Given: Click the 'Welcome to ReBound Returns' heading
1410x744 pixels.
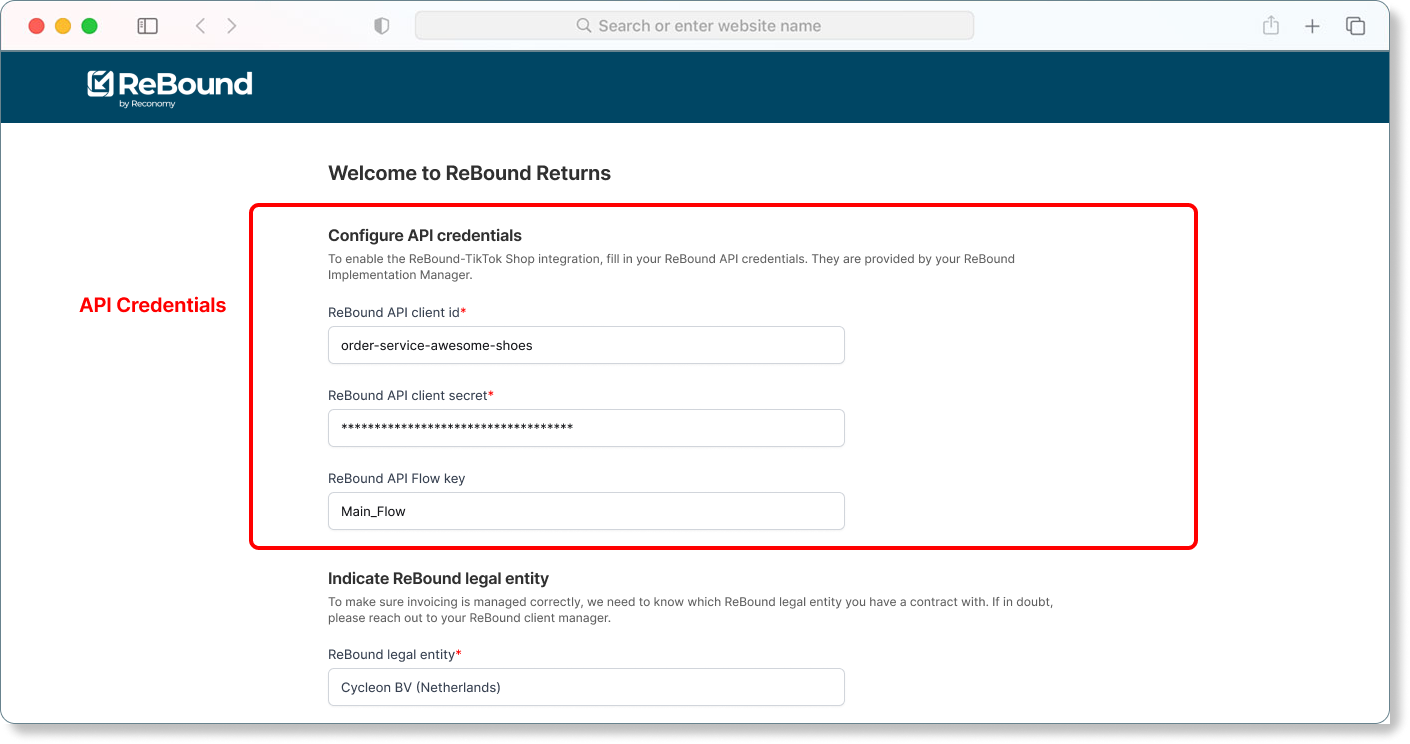Looking at the screenshot, I should [469, 173].
